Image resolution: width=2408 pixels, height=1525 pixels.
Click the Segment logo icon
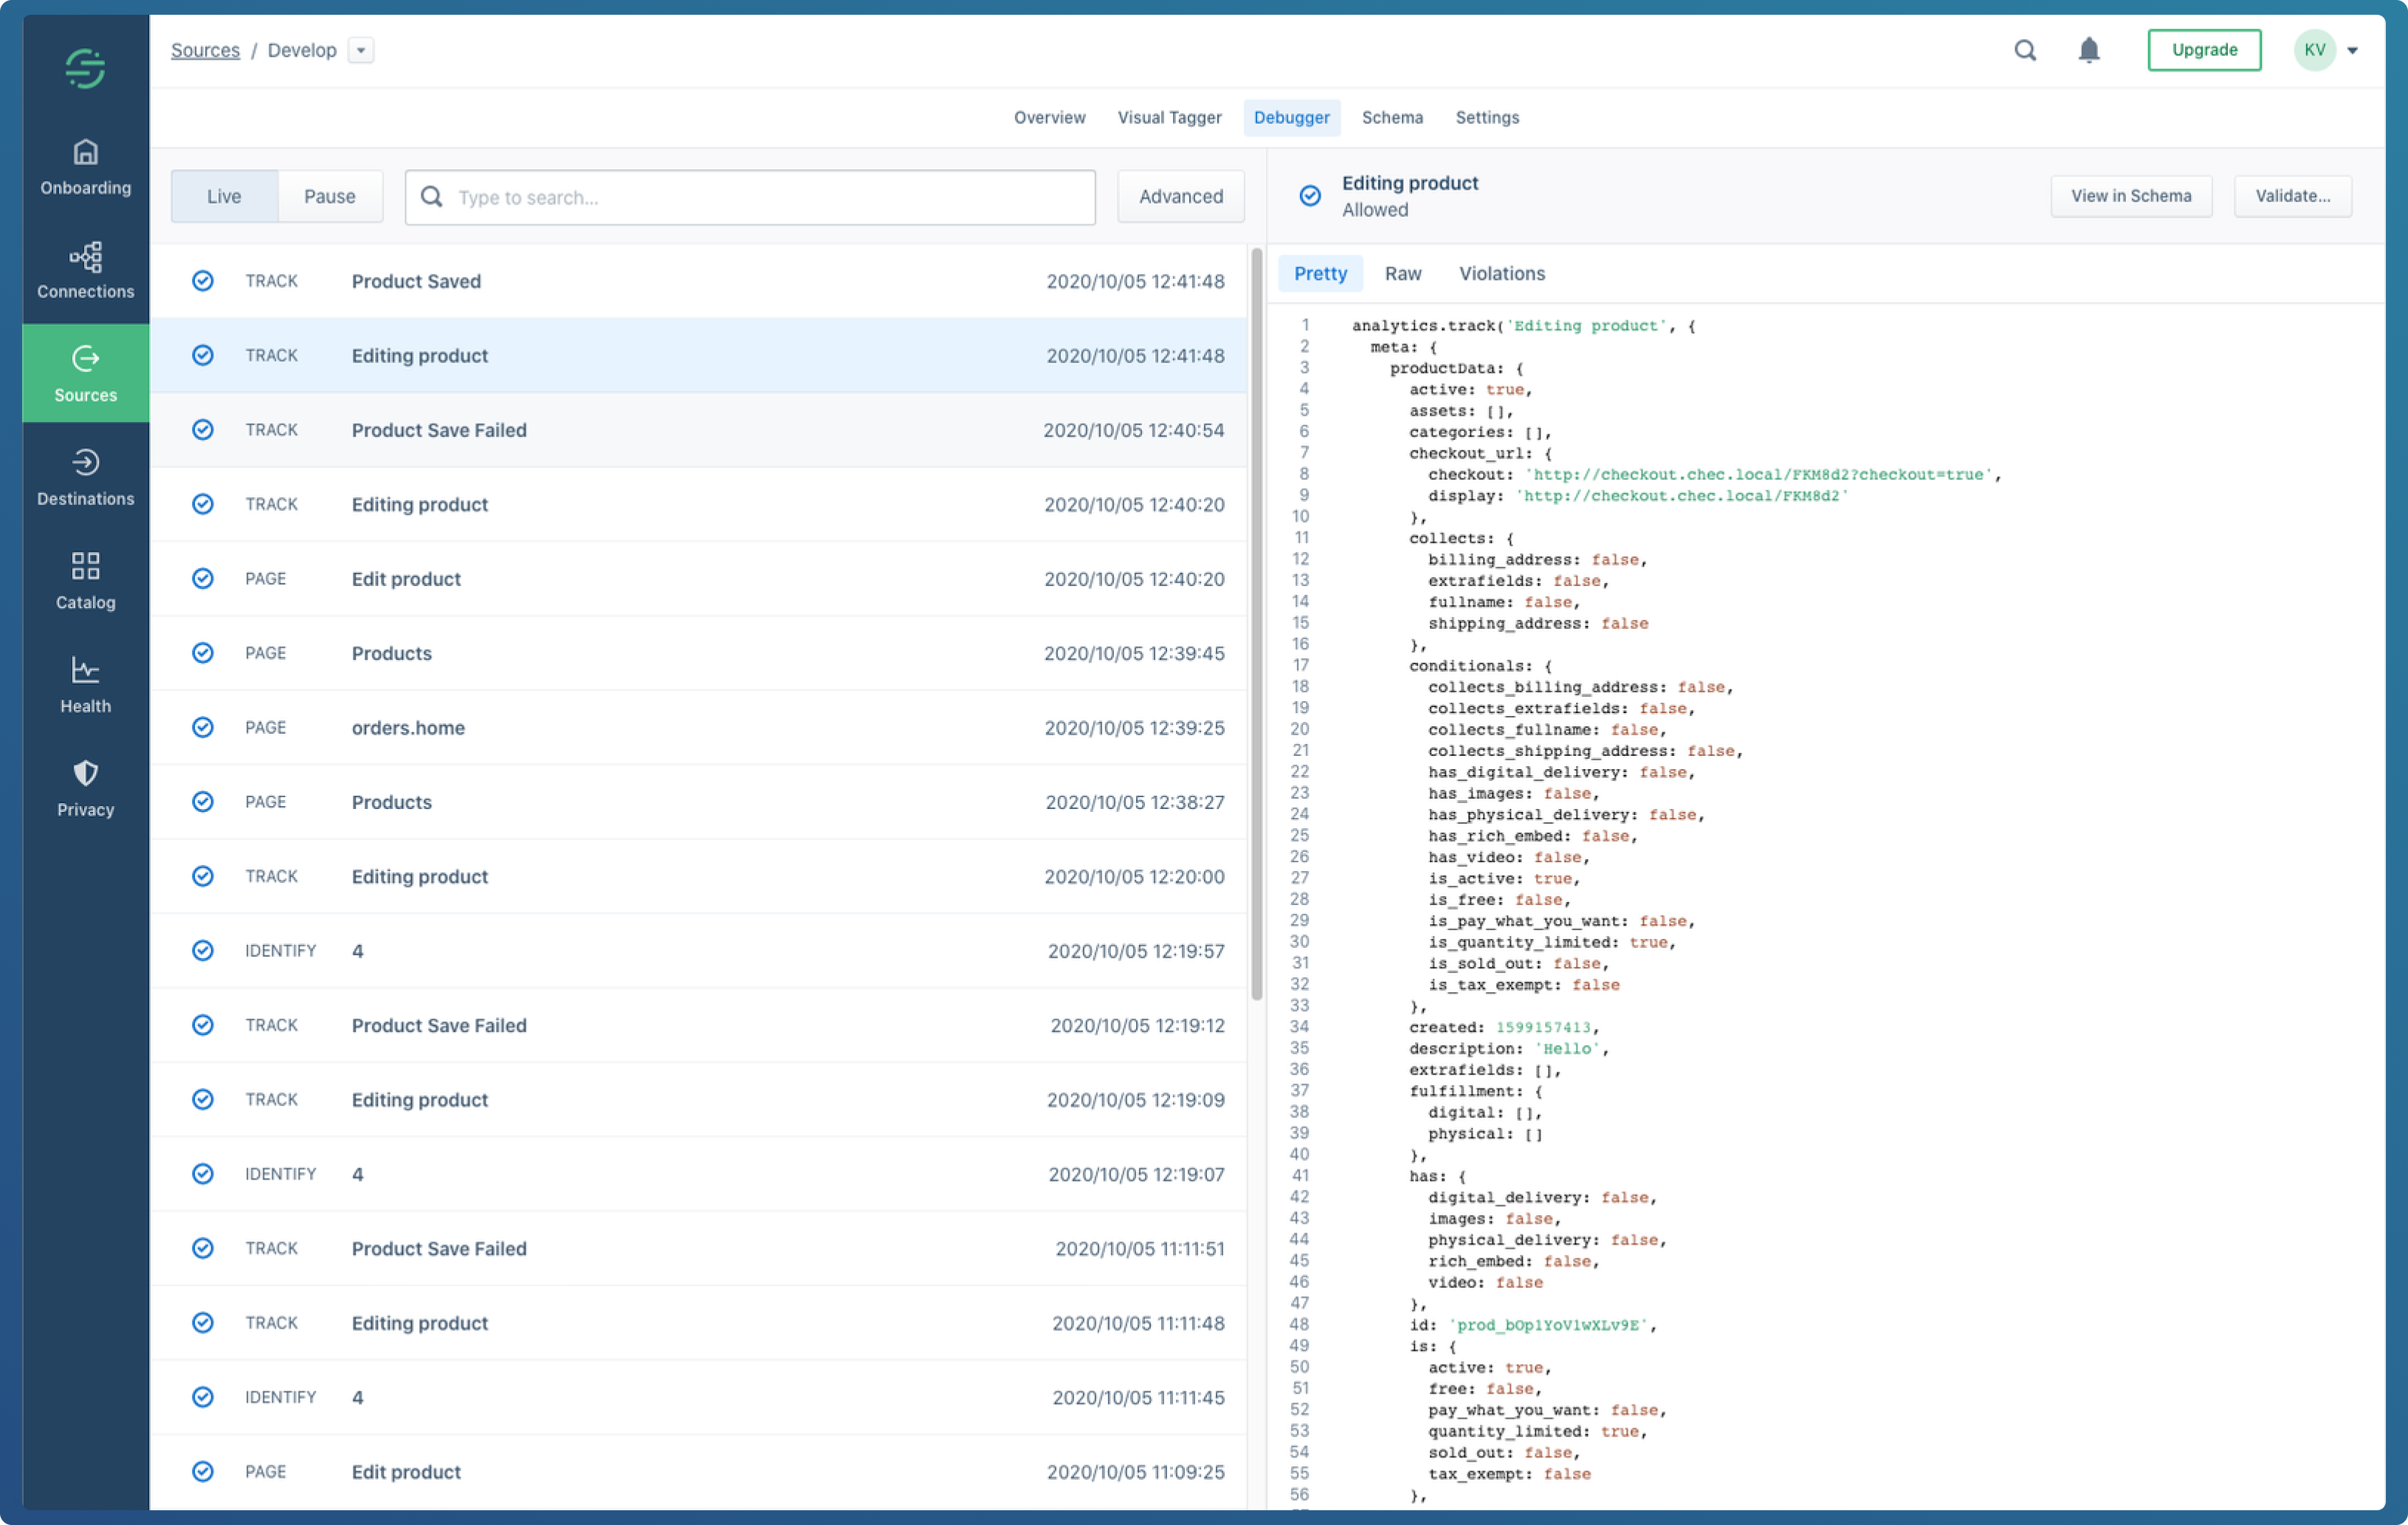click(85, 69)
